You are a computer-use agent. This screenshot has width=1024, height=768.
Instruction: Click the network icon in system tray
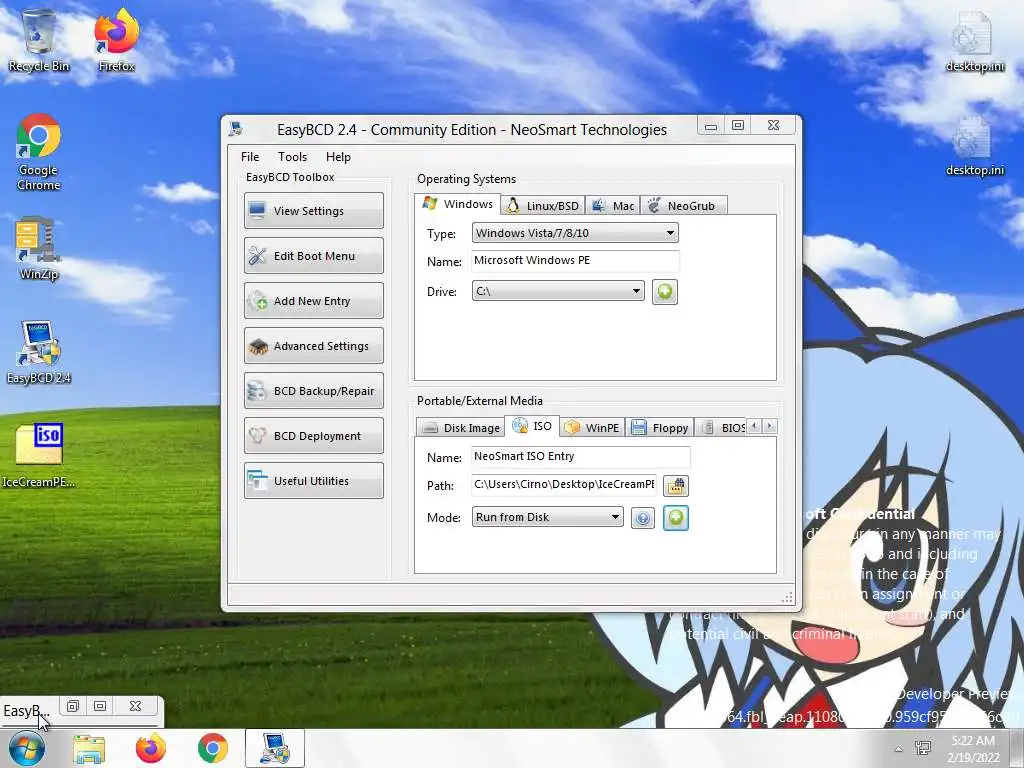pos(923,748)
